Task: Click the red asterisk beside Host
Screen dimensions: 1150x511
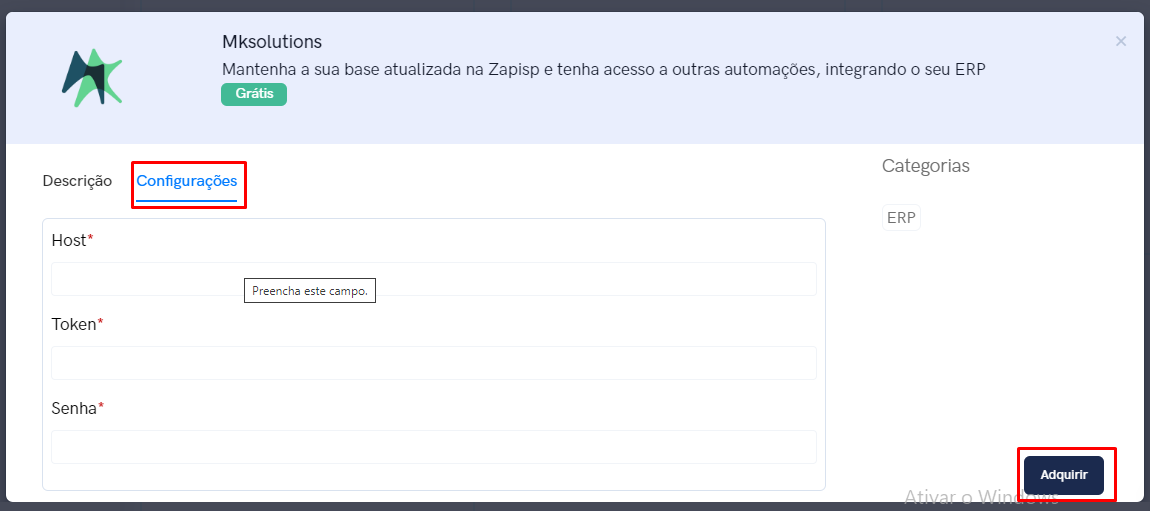Action: [91, 239]
